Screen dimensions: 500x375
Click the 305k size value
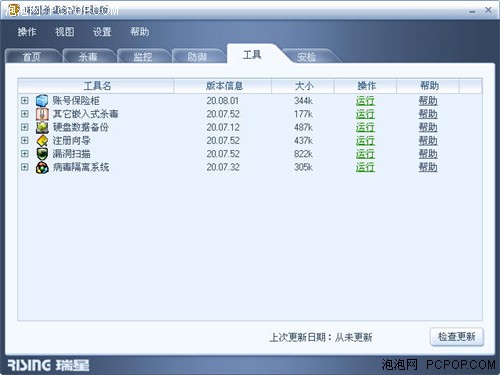(303, 167)
